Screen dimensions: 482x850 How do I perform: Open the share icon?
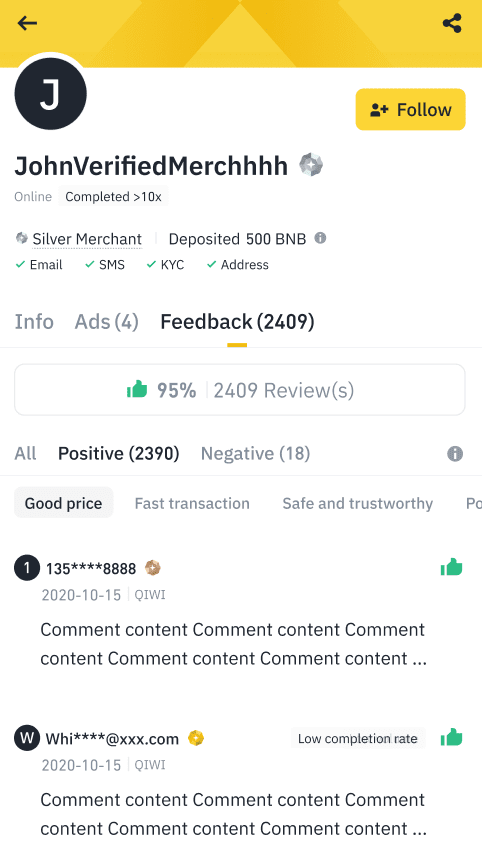[x=452, y=23]
